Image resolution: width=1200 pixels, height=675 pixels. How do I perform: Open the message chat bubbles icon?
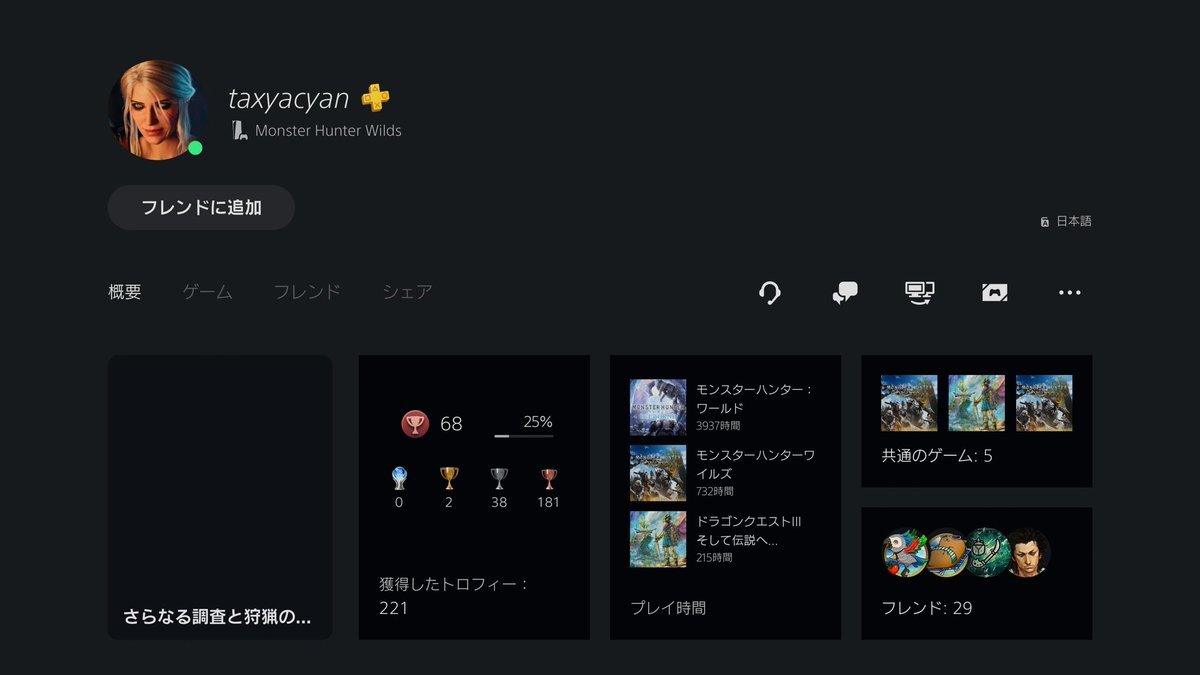tap(845, 292)
